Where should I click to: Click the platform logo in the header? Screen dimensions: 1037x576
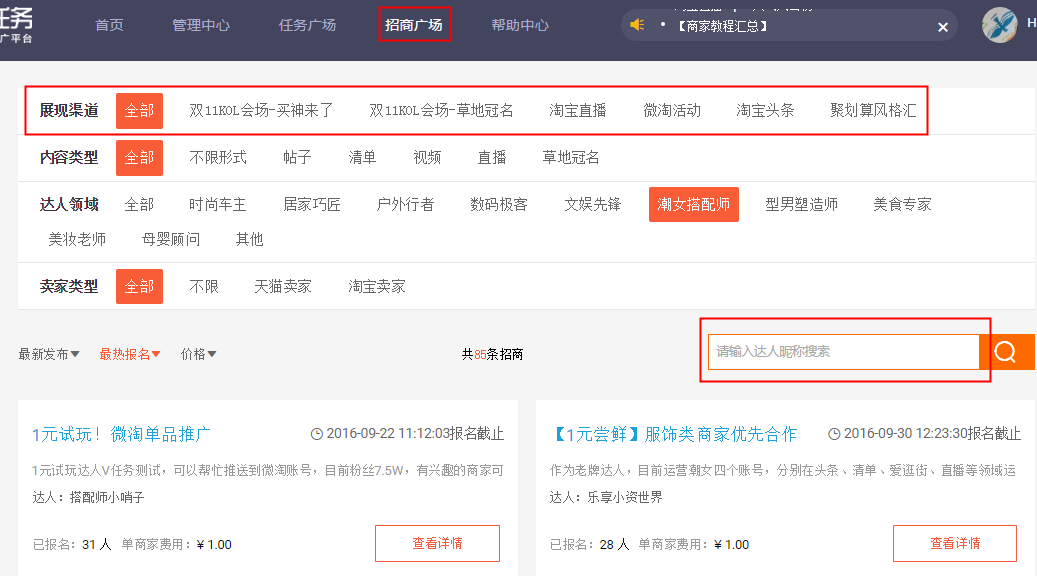click(17, 24)
